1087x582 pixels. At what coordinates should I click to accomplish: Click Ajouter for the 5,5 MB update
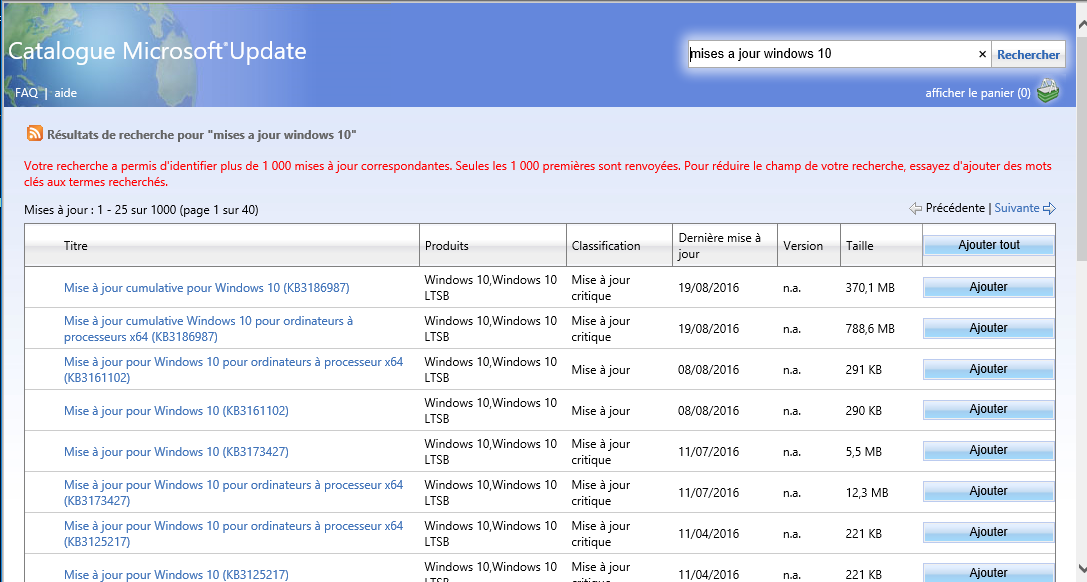click(989, 450)
